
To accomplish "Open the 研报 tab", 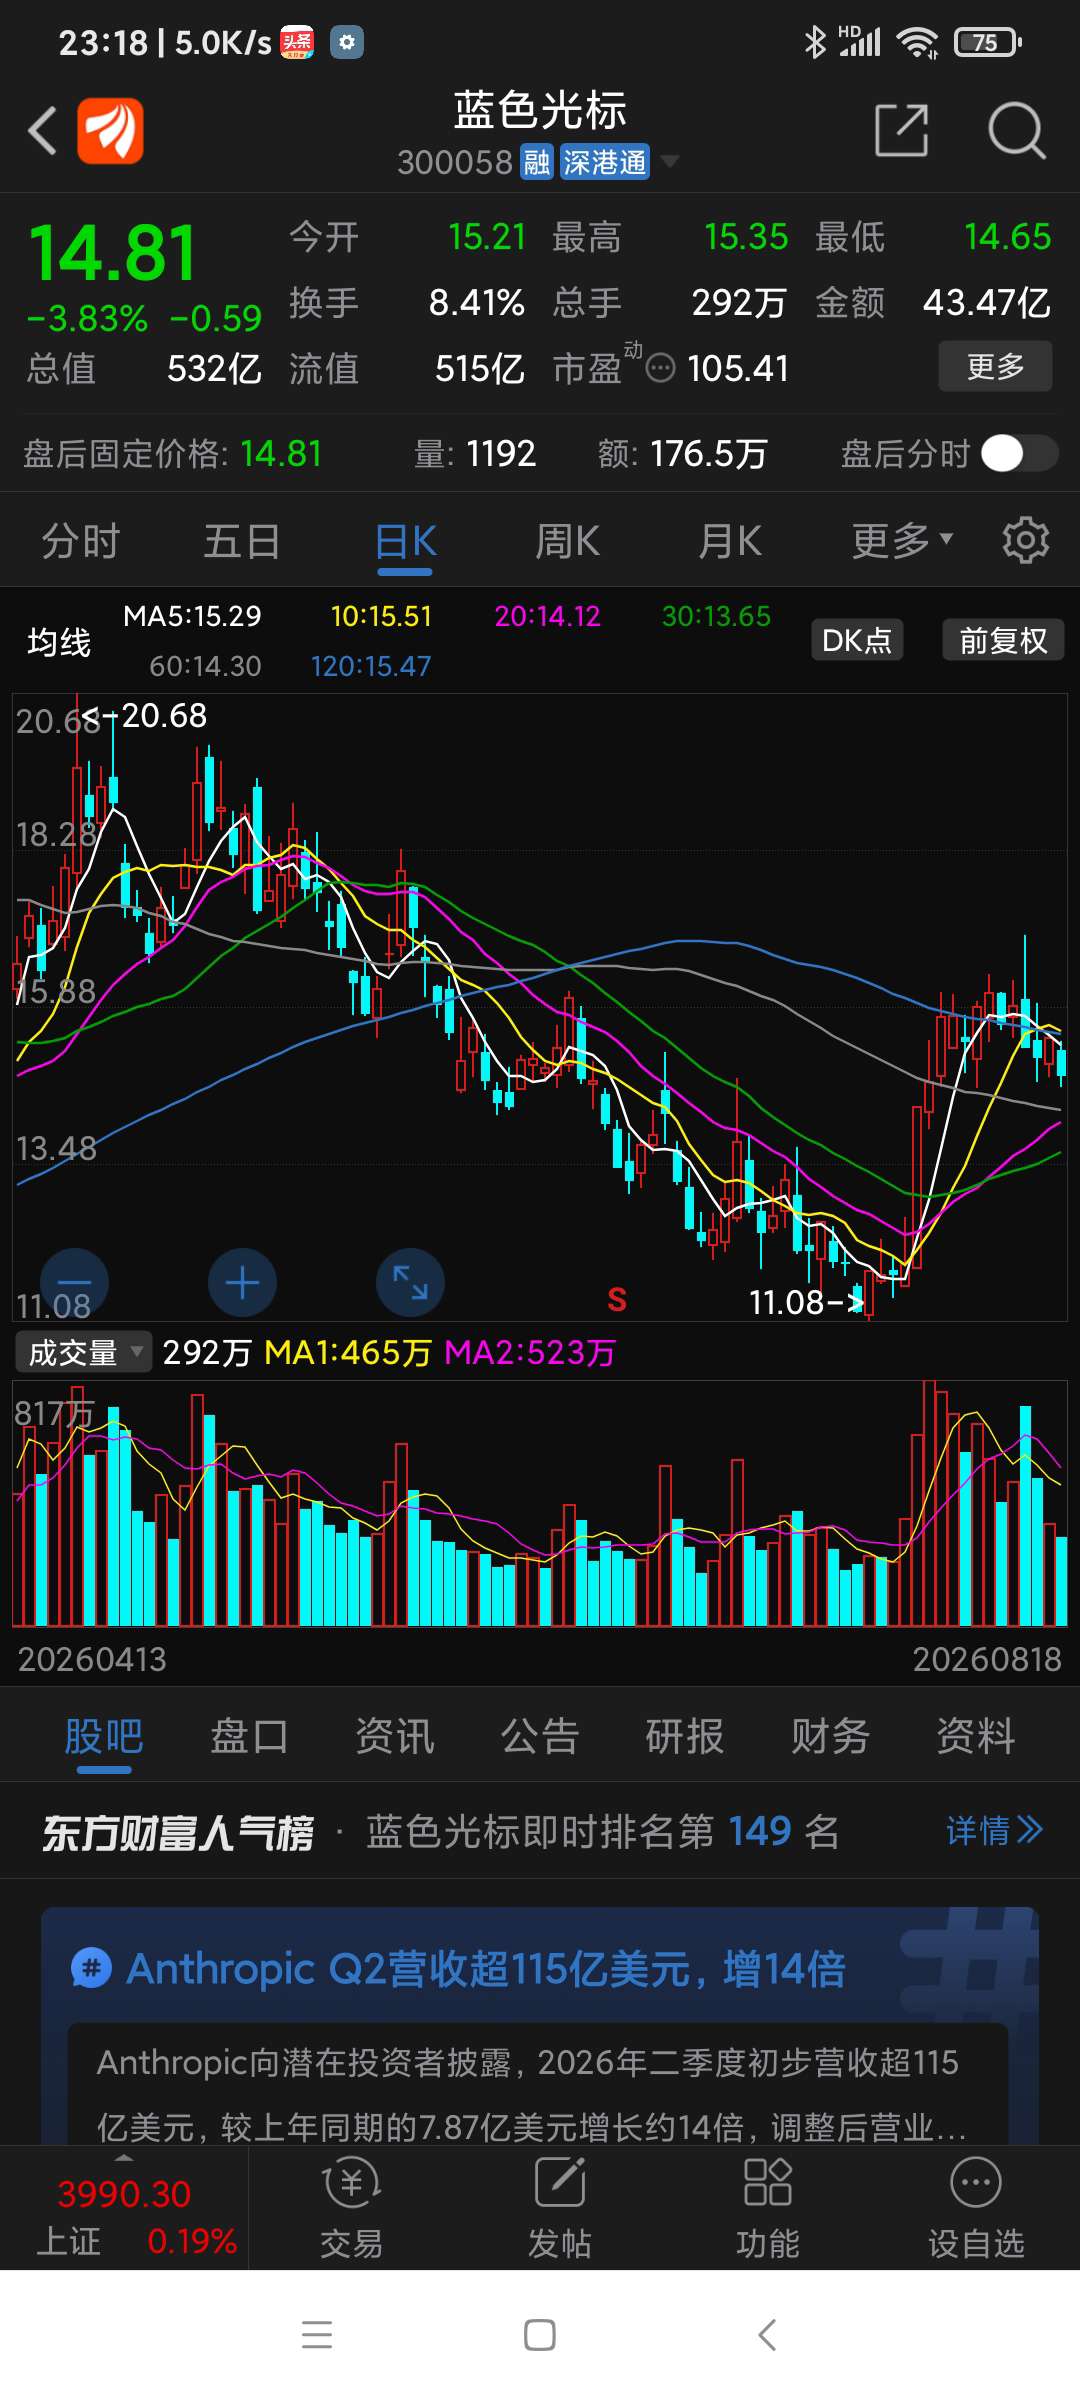I will tap(685, 1737).
